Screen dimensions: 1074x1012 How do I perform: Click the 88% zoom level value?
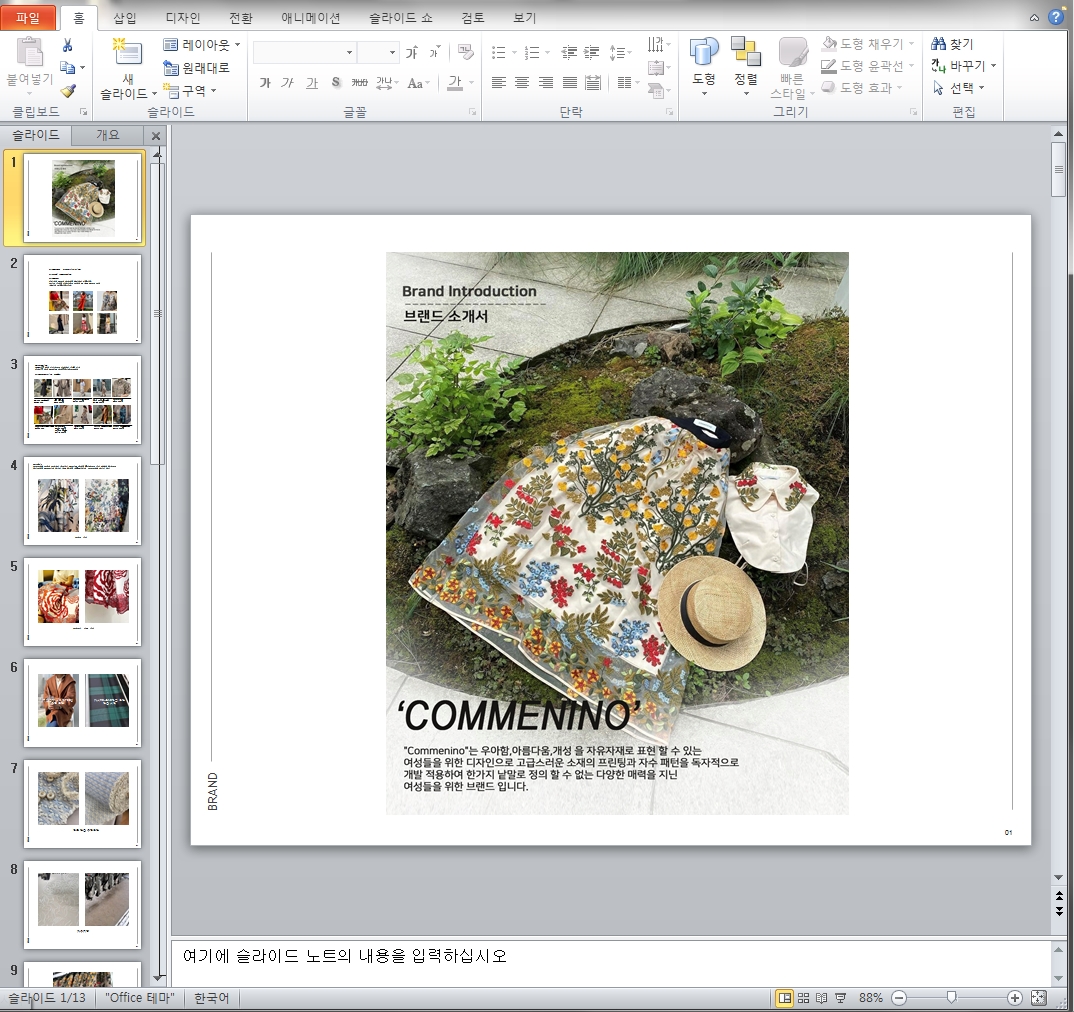pos(871,998)
